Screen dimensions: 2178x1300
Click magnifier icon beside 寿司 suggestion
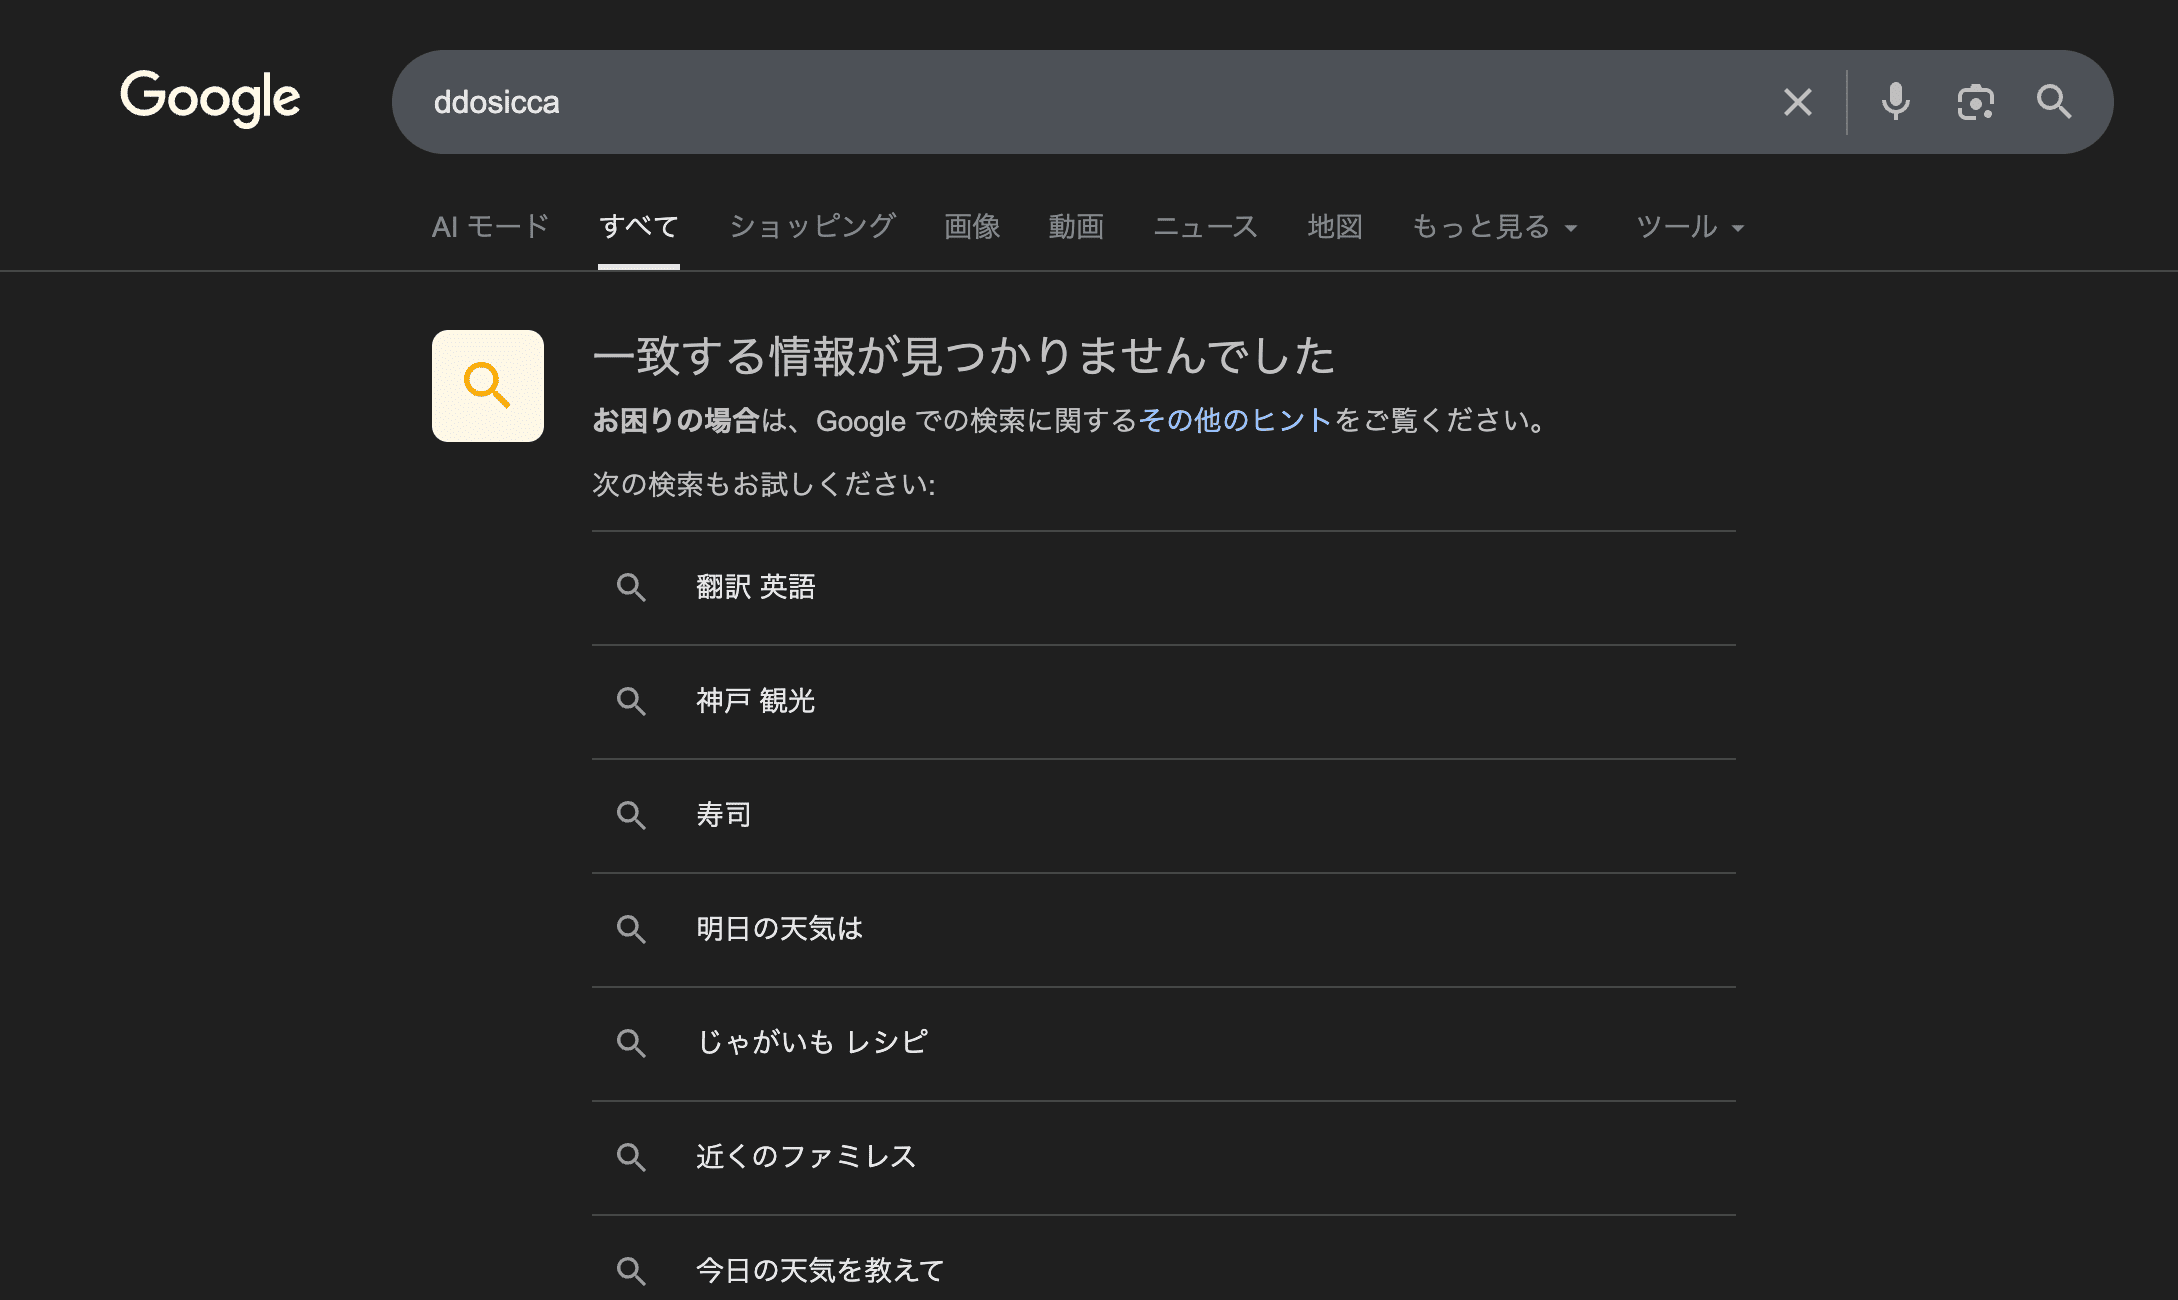point(631,815)
